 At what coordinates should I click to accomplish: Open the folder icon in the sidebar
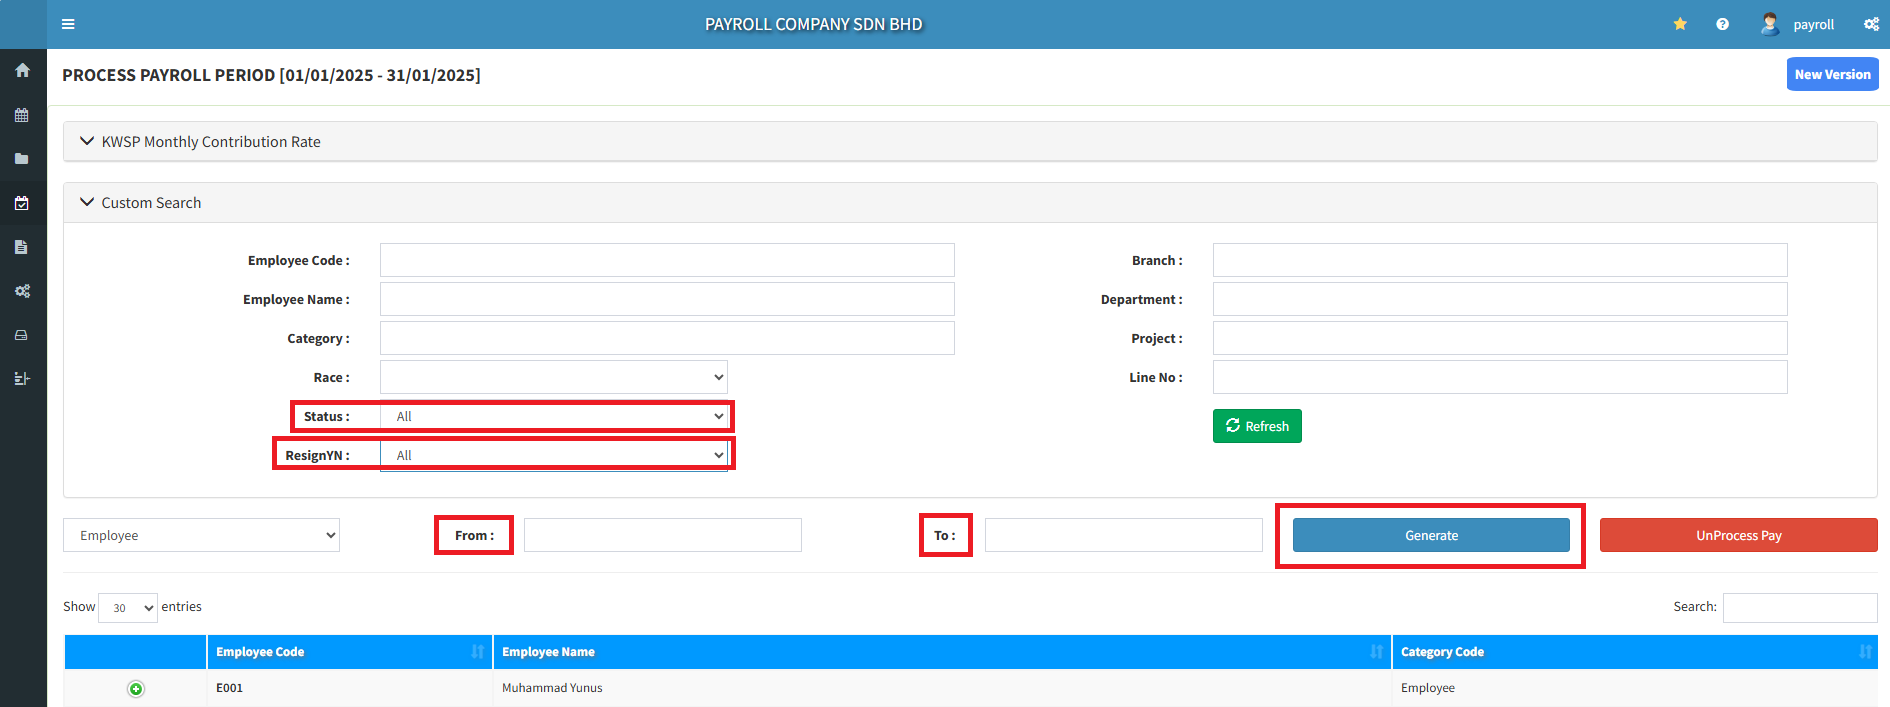22,159
